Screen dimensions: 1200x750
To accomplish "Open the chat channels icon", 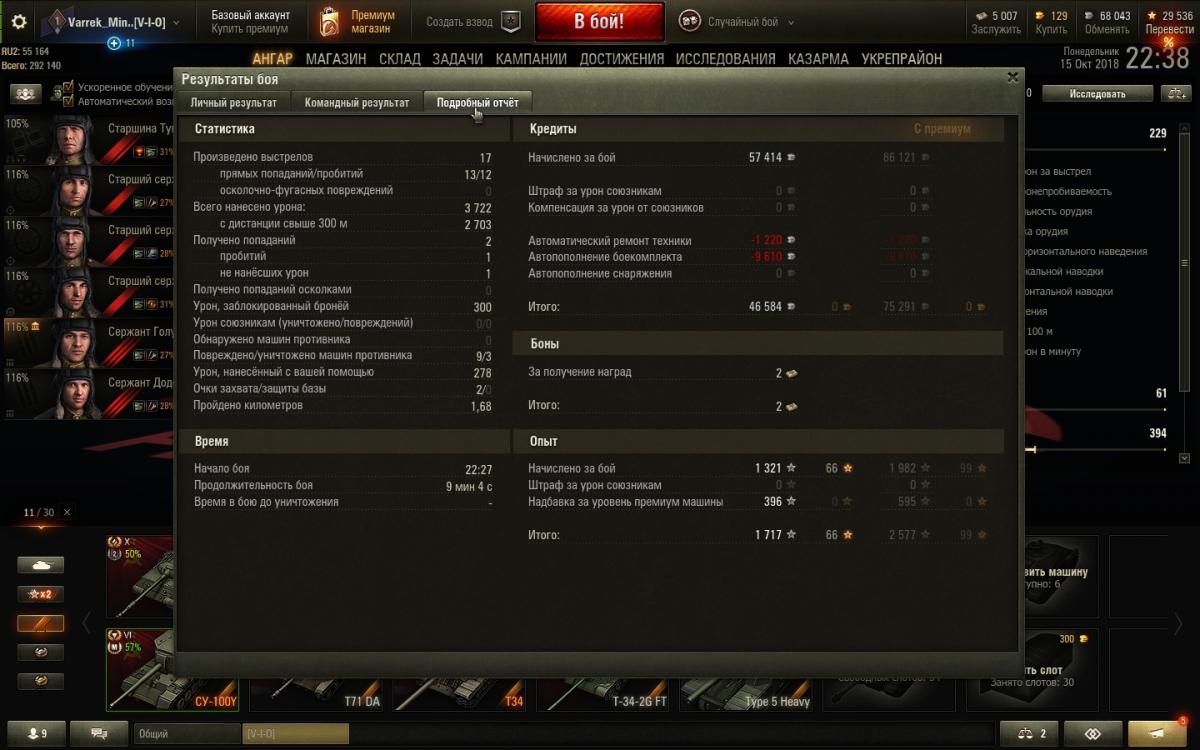I will [100, 733].
